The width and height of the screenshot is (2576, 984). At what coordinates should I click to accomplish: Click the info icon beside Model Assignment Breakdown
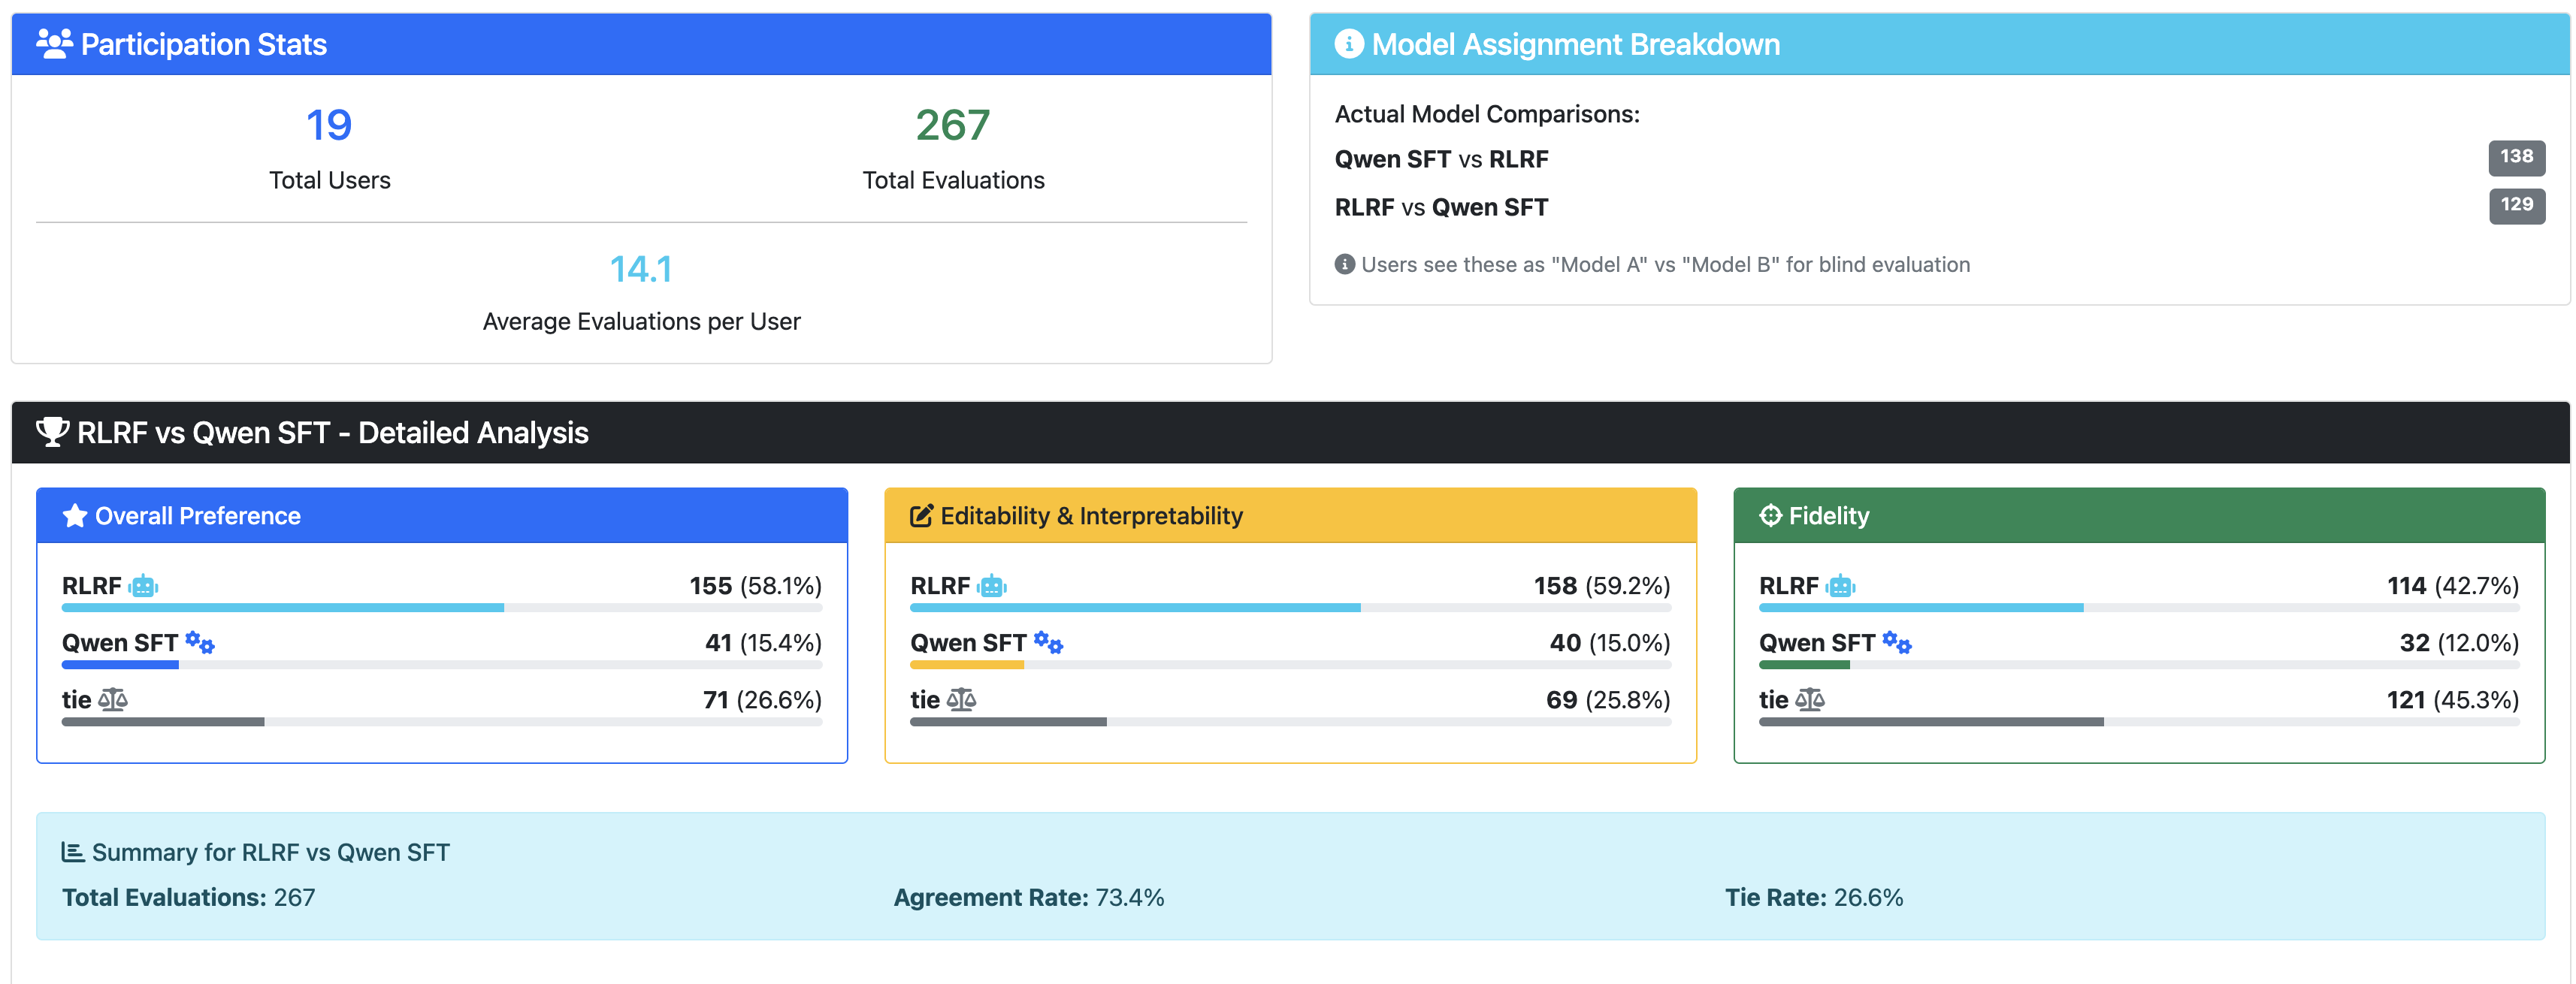pos(1348,43)
